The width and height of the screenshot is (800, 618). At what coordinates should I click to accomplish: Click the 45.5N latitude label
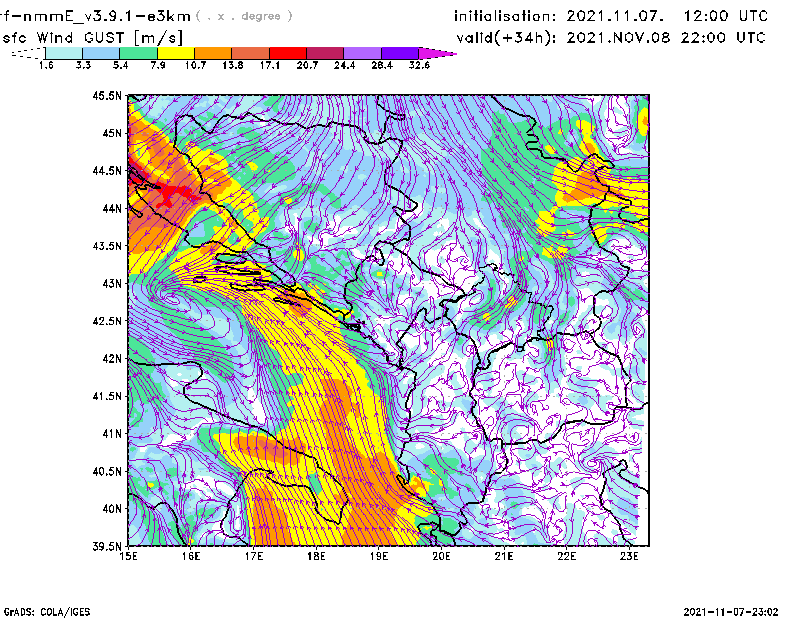click(107, 95)
